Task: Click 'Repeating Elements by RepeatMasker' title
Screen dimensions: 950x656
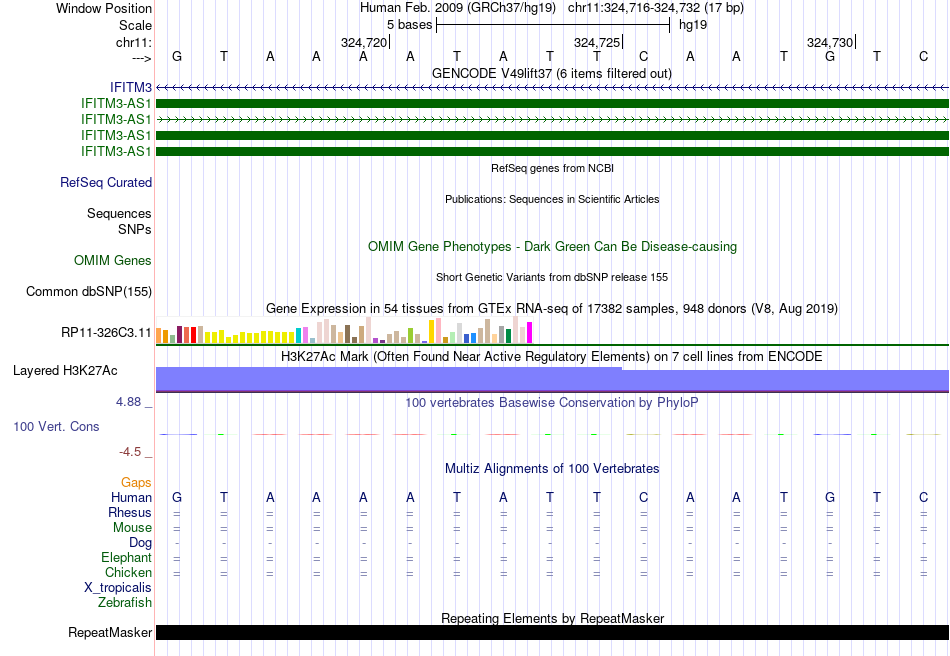Action: 552,618
